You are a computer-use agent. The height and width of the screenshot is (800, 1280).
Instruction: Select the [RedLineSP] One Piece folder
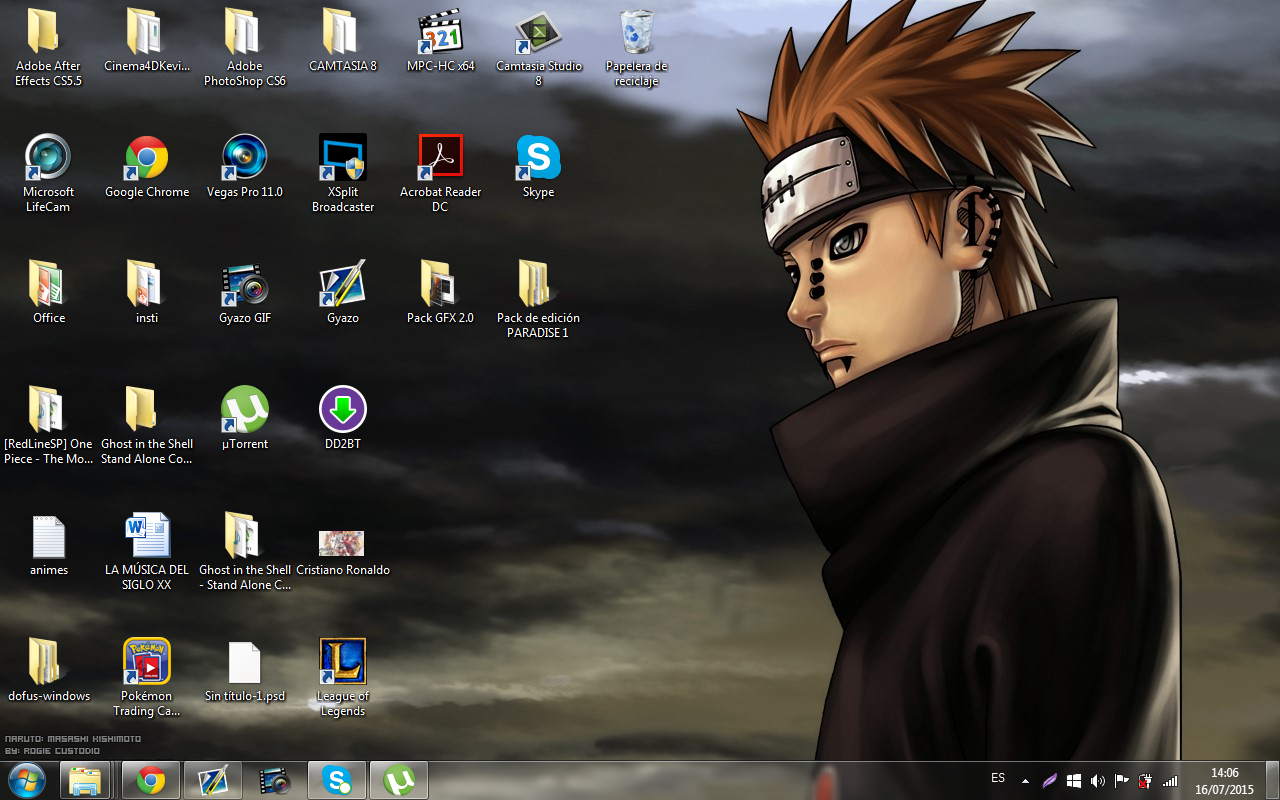[48, 425]
